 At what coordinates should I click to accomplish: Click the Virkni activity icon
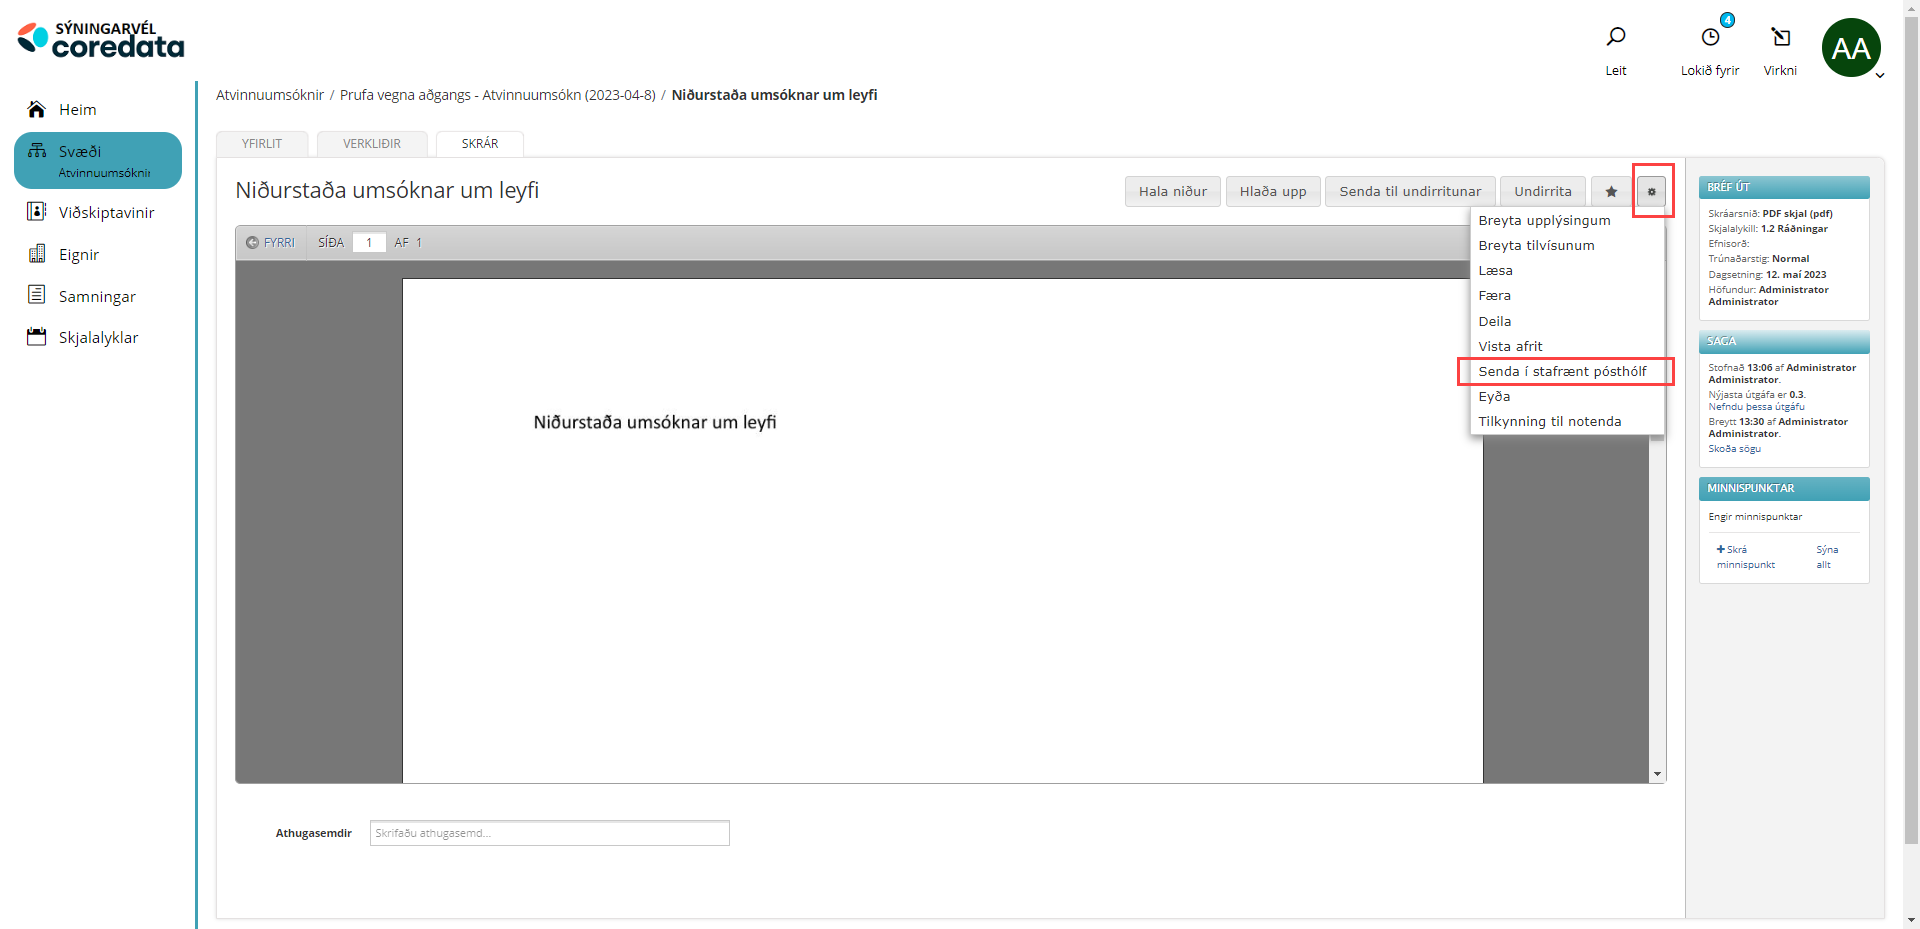(x=1780, y=38)
